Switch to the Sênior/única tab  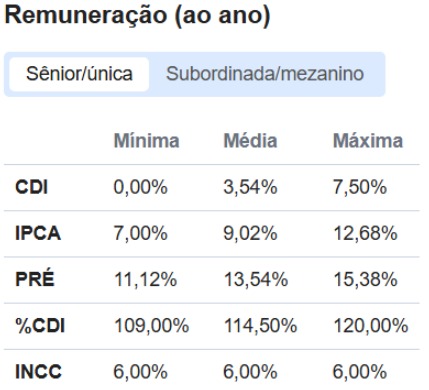coord(79,74)
